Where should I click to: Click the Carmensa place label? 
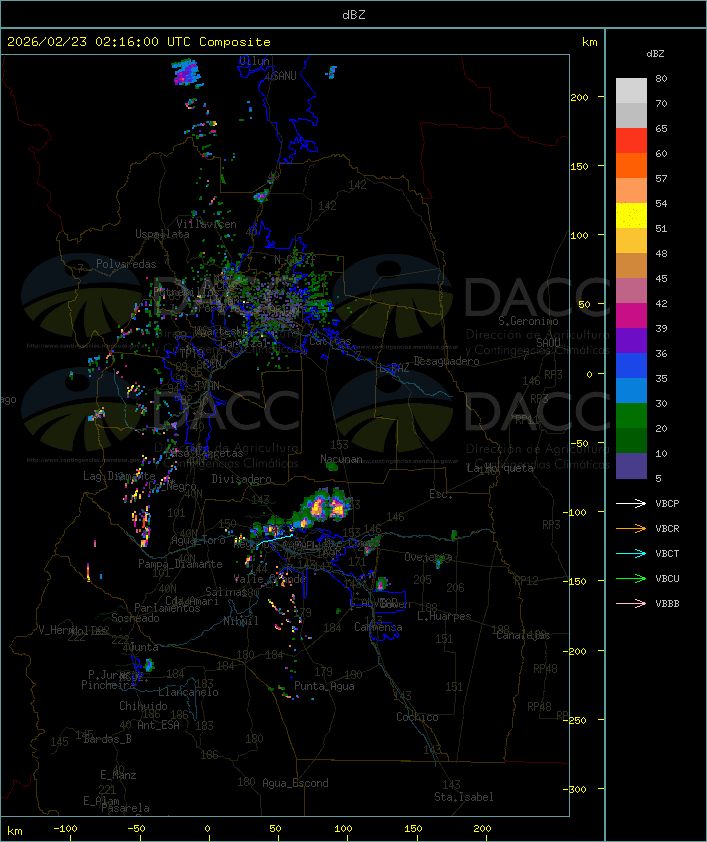point(378,627)
